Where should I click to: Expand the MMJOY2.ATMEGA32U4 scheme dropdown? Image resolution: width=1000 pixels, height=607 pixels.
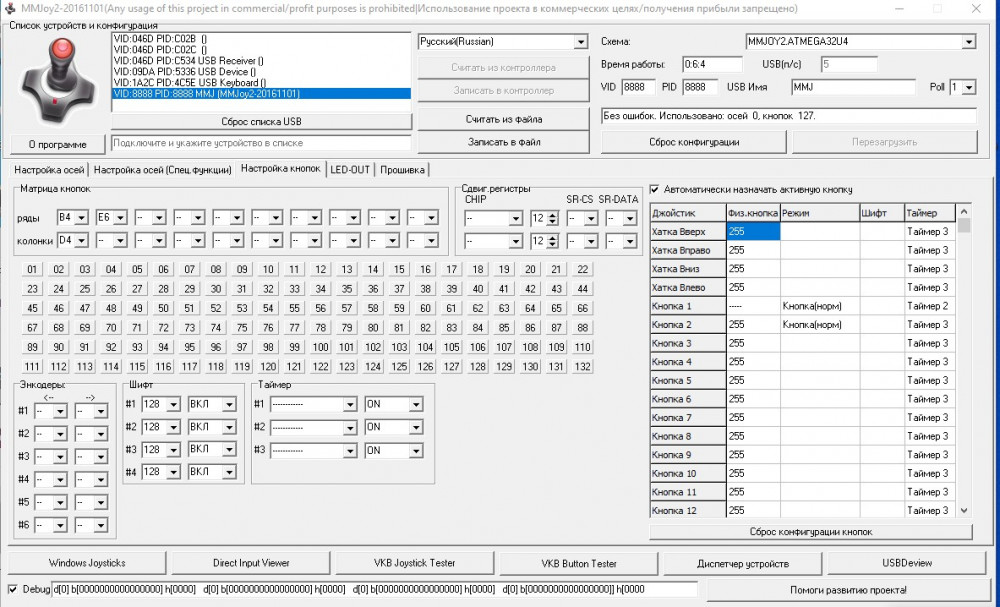click(968, 42)
